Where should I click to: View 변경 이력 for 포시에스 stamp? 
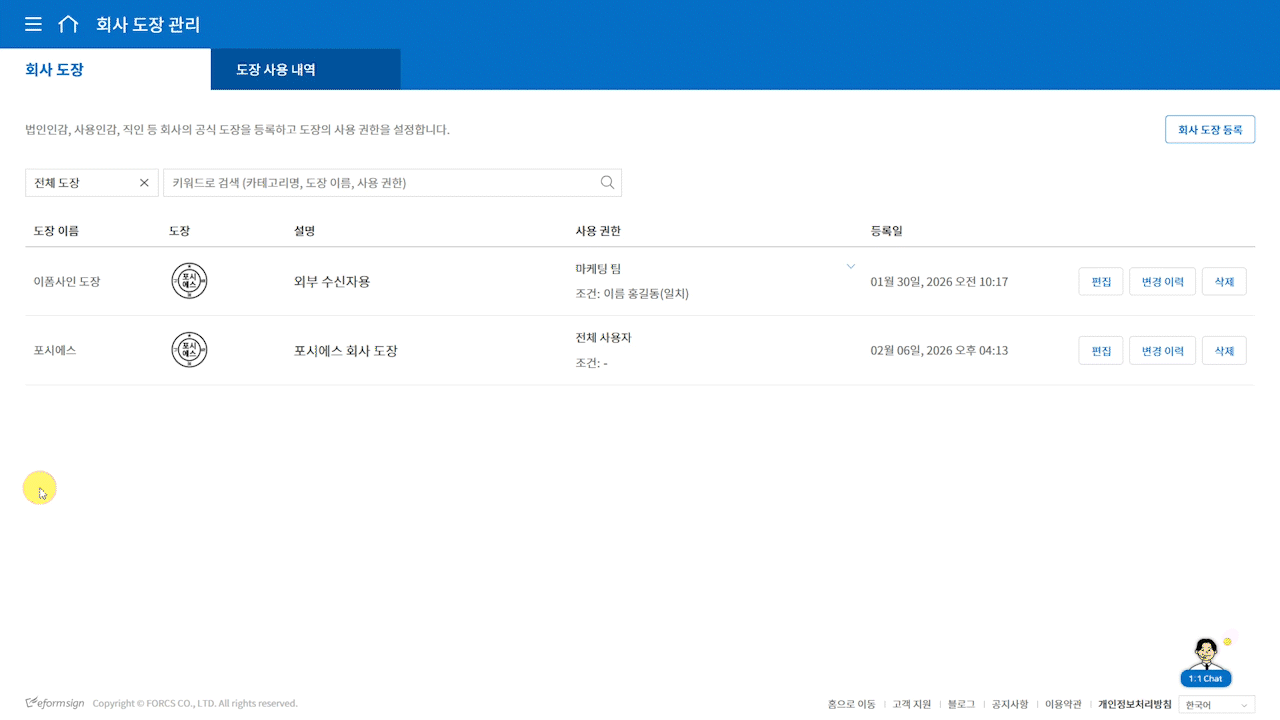[x=1162, y=351]
